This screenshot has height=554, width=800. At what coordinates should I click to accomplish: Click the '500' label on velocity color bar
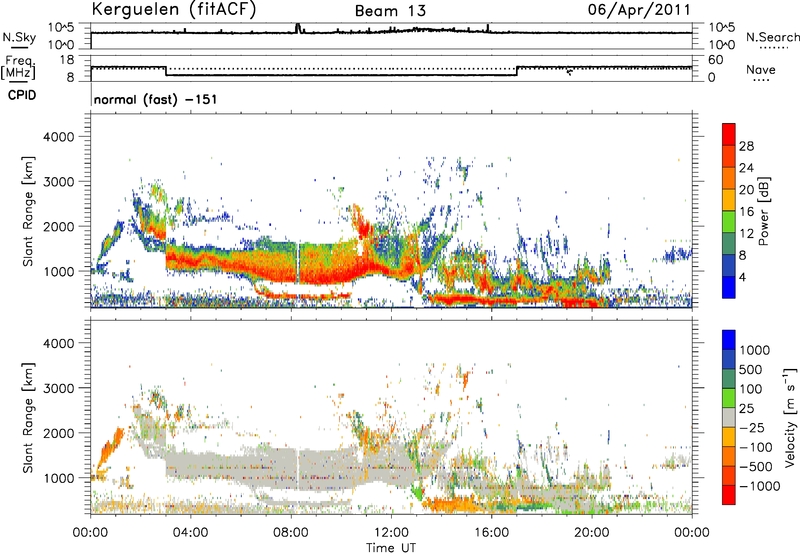click(751, 369)
